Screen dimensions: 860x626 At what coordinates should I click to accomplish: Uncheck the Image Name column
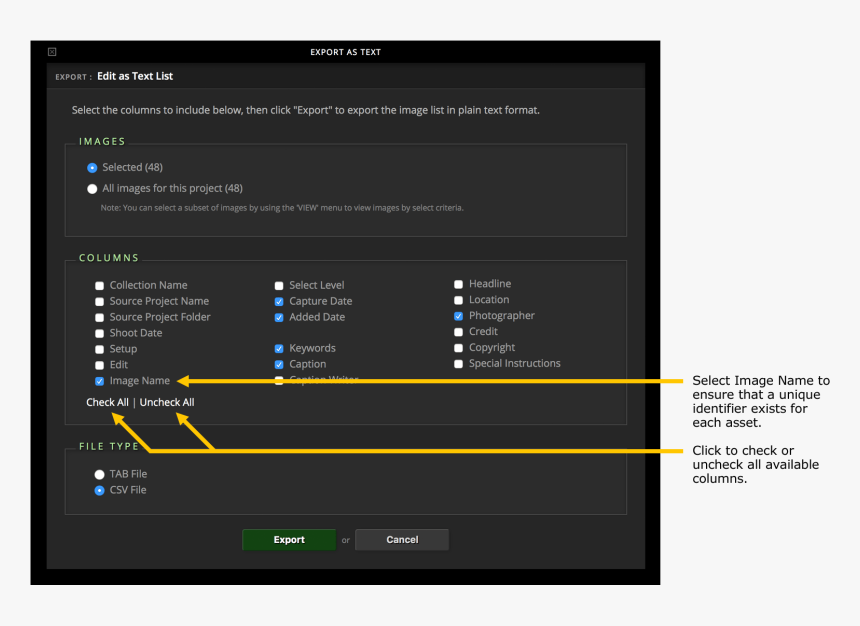pos(99,381)
